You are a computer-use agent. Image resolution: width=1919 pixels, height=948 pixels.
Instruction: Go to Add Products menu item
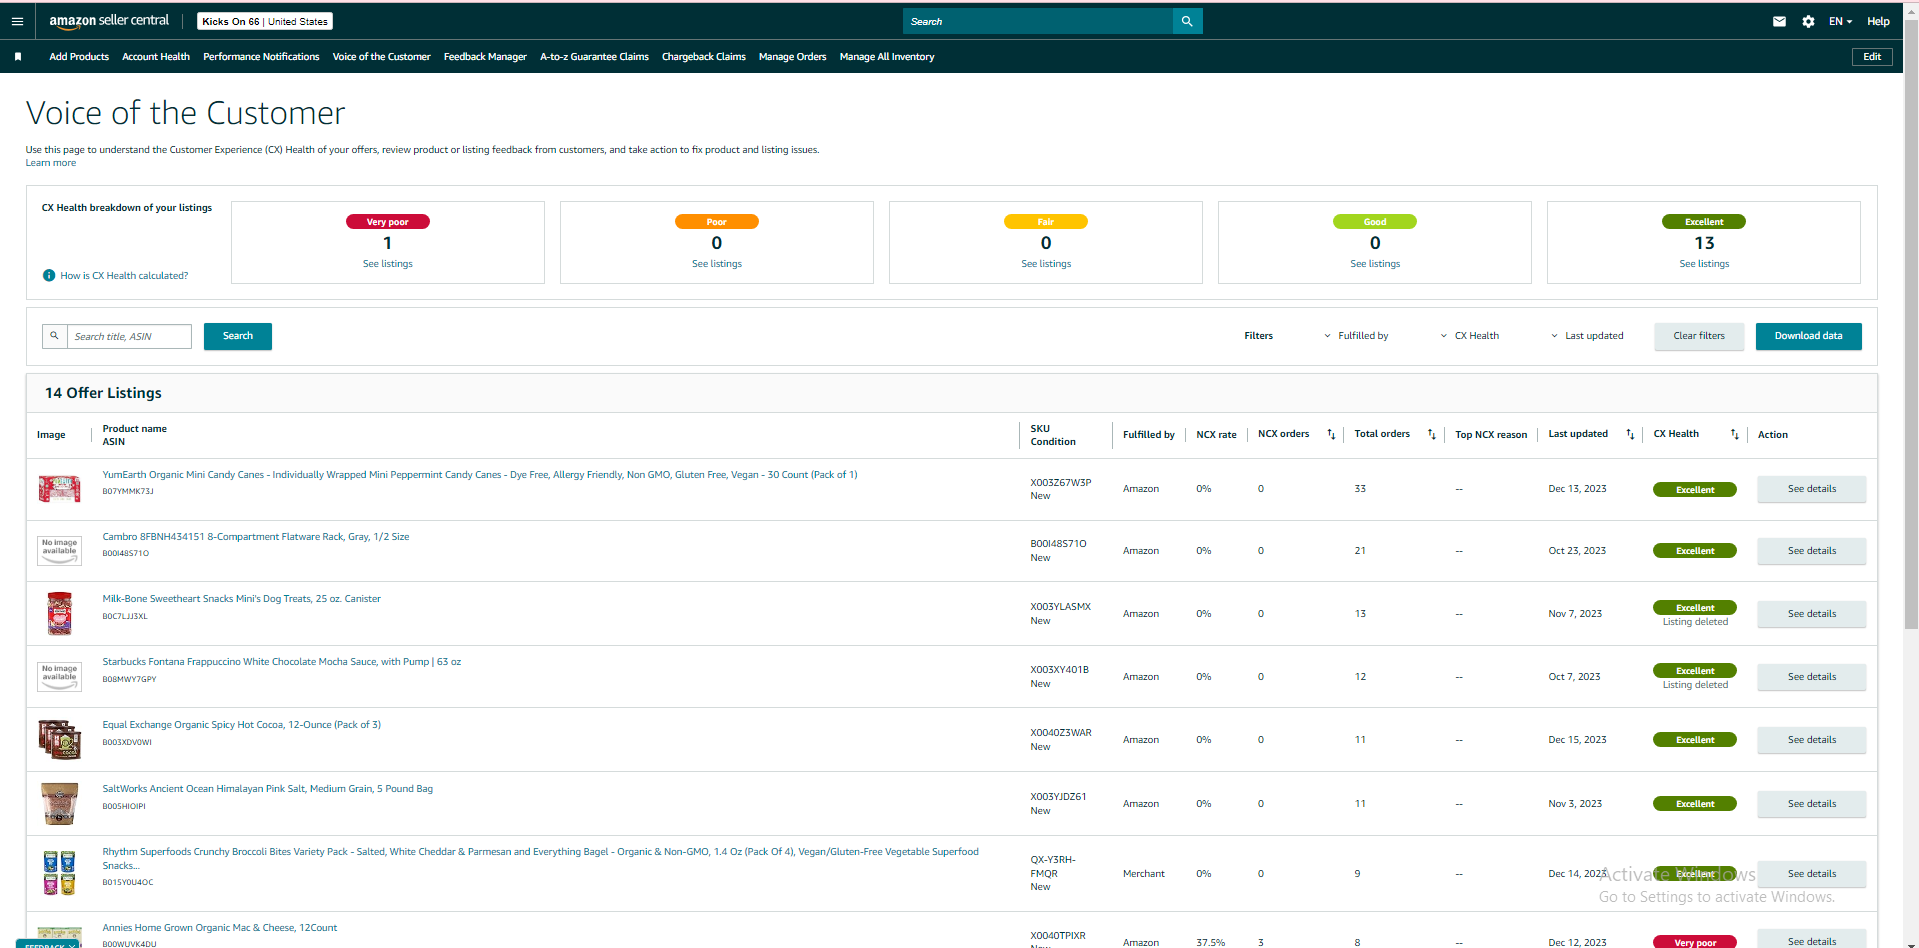pos(79,57)
